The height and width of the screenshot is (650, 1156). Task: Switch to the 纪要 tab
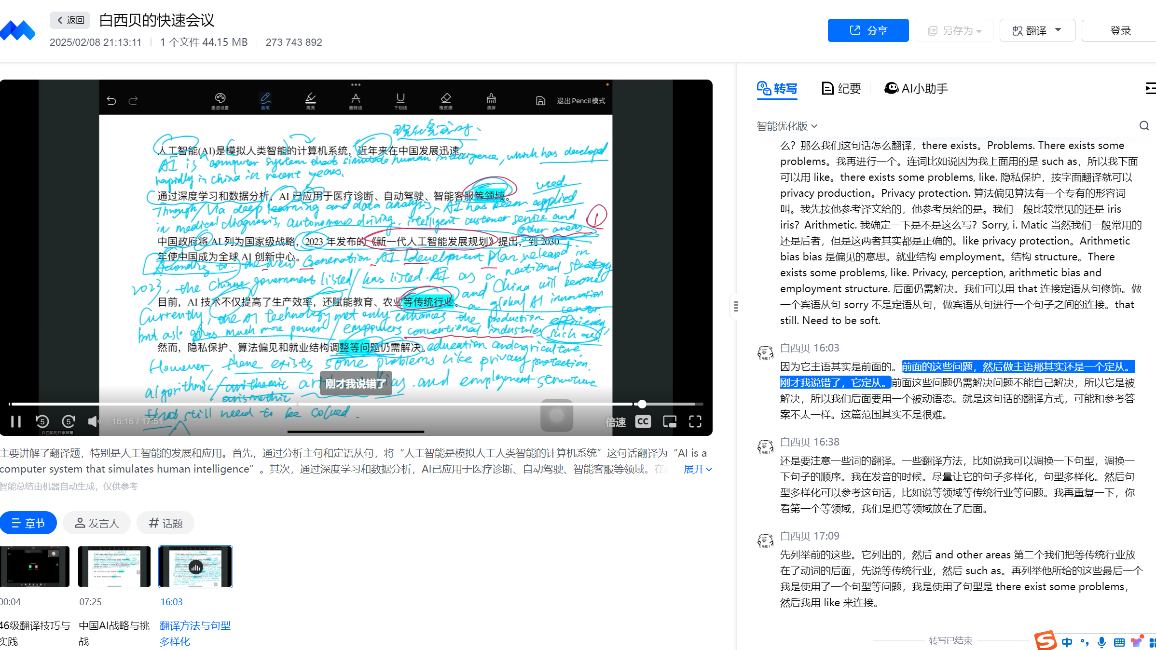(841, 89)
